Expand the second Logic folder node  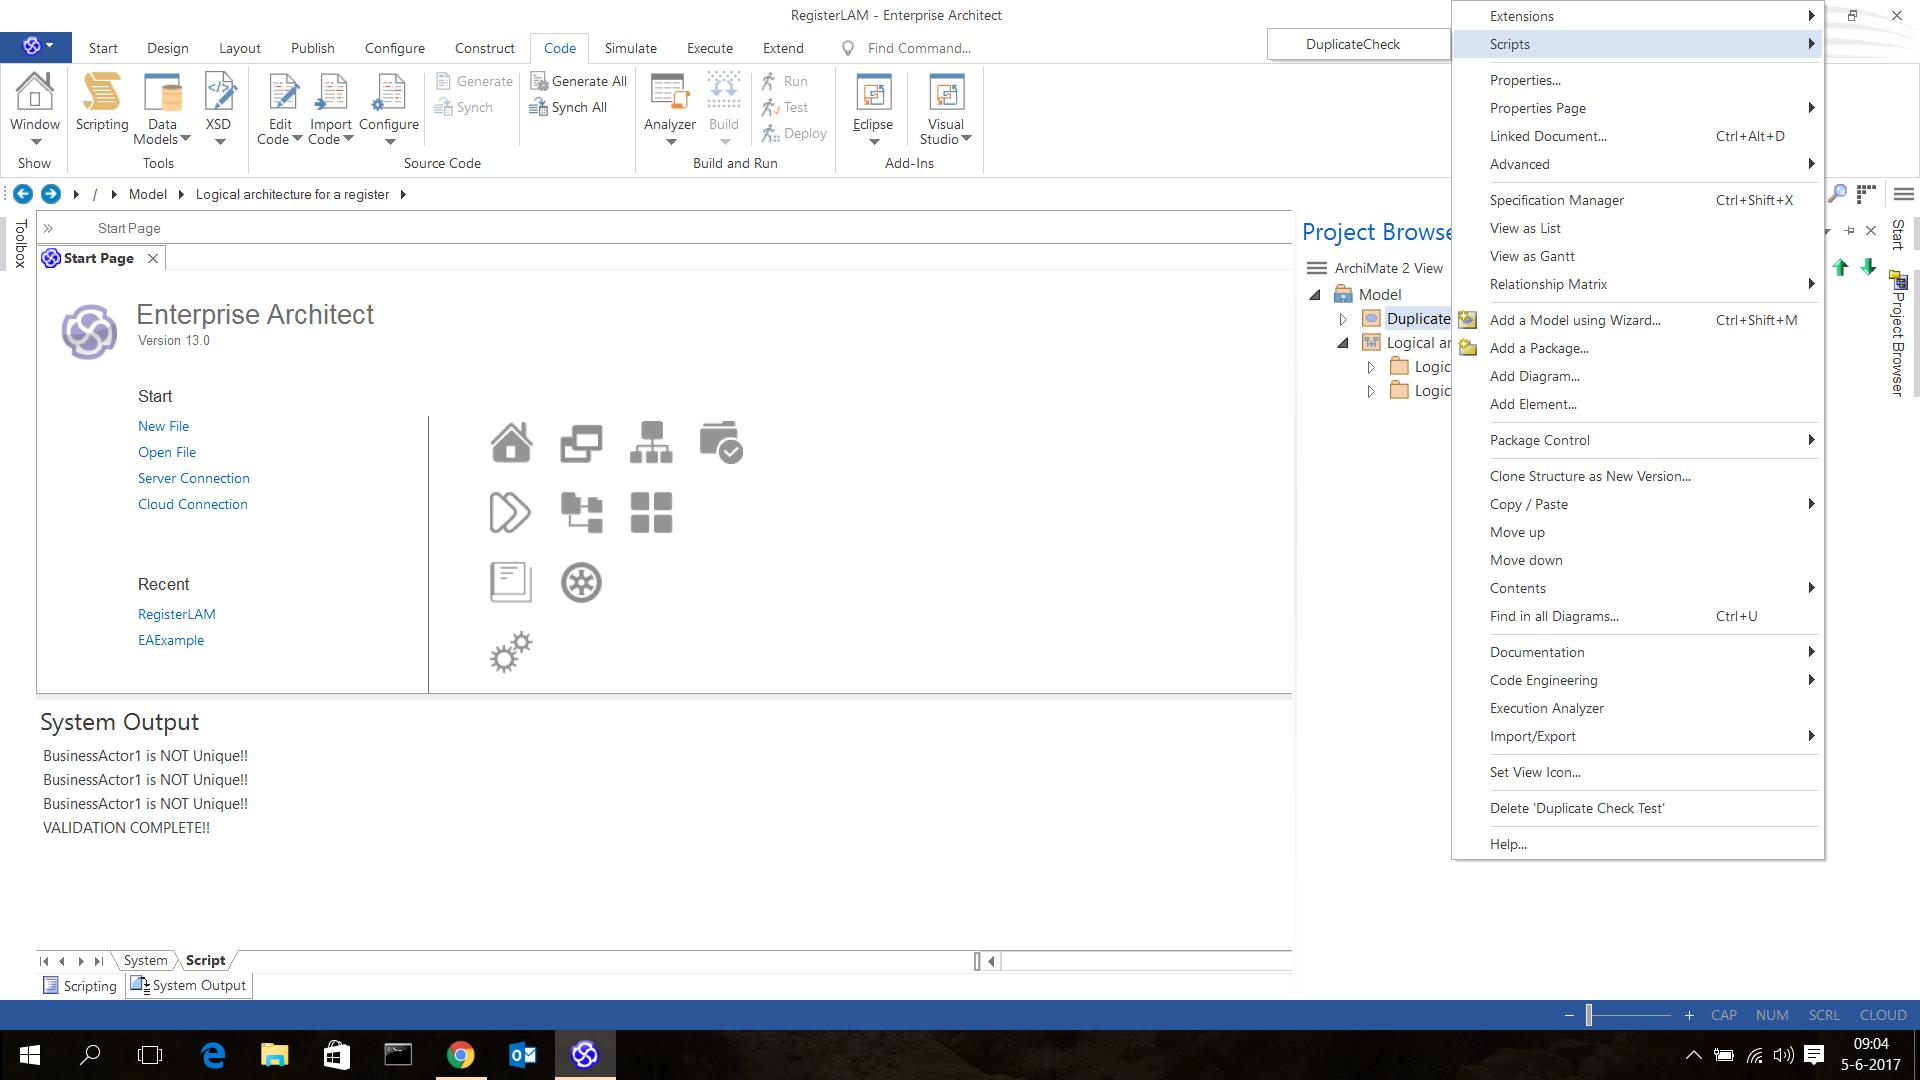[x=1371, y=391]
